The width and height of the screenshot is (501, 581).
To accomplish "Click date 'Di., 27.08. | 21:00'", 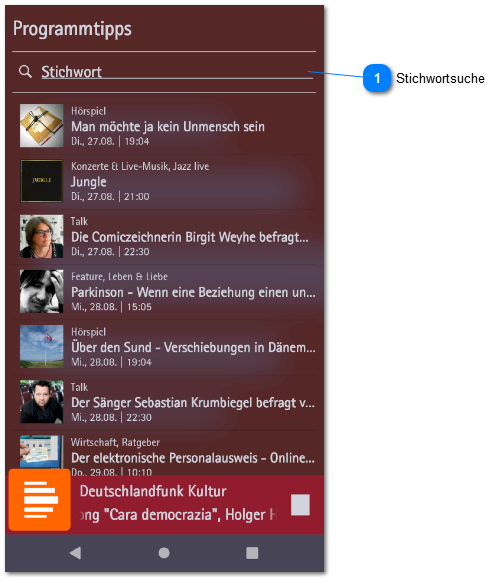I will (110, 196).
